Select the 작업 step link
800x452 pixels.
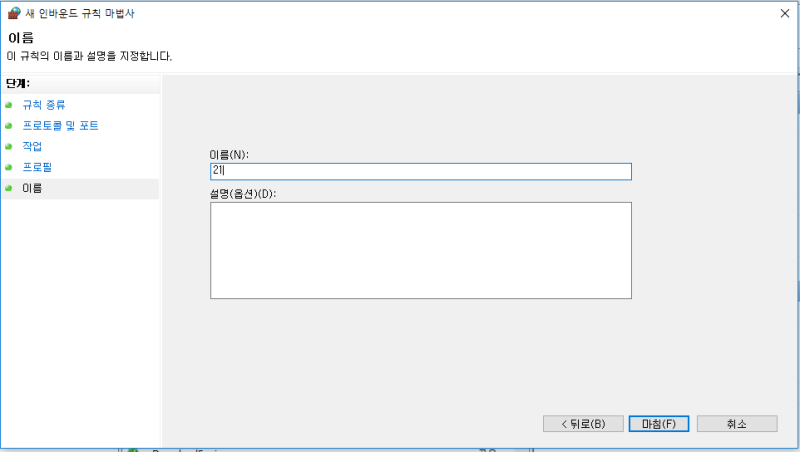(x=32, y=146)
